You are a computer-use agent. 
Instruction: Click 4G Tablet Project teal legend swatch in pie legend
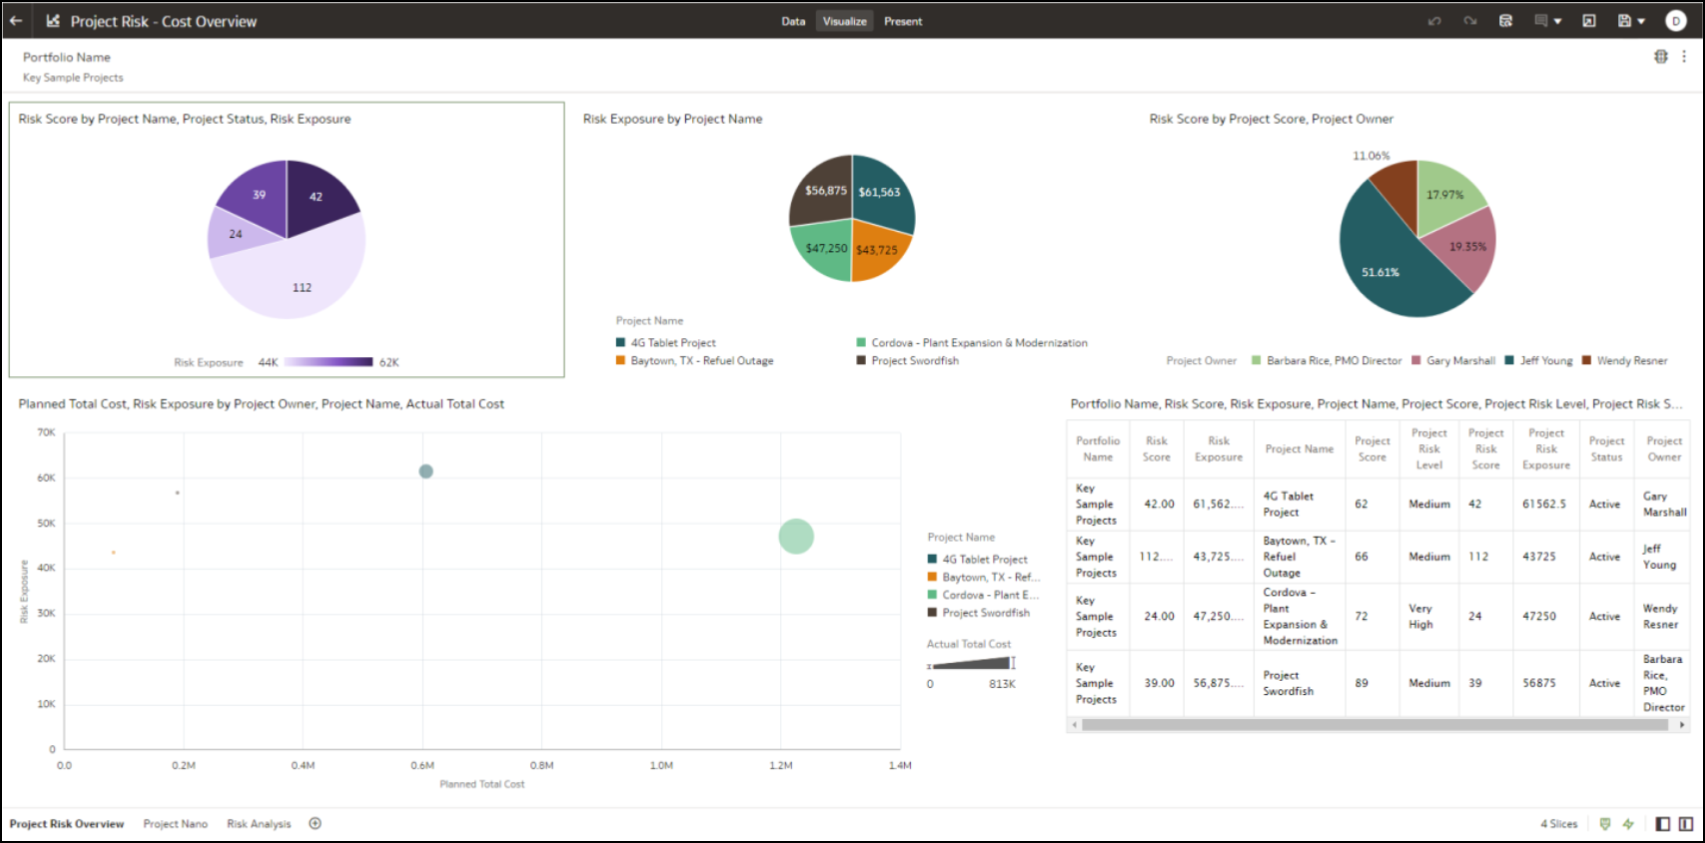(621, 343)
